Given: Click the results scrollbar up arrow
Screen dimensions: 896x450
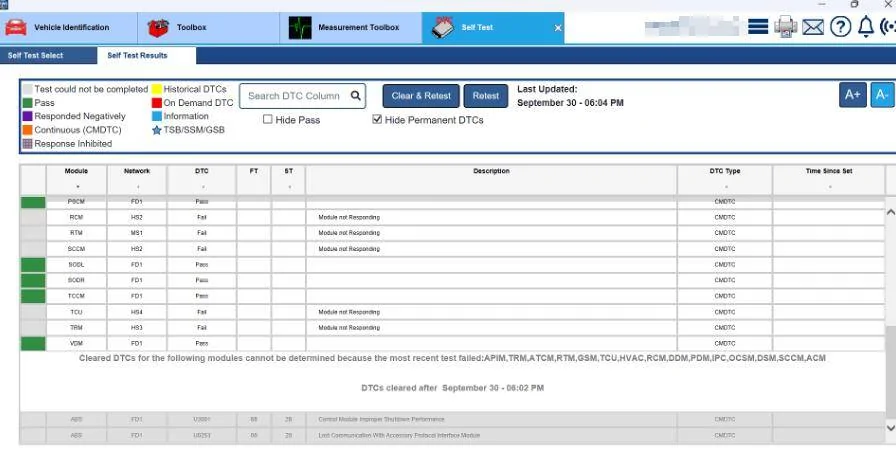Looking at the screenshot, I should (890, 212).
